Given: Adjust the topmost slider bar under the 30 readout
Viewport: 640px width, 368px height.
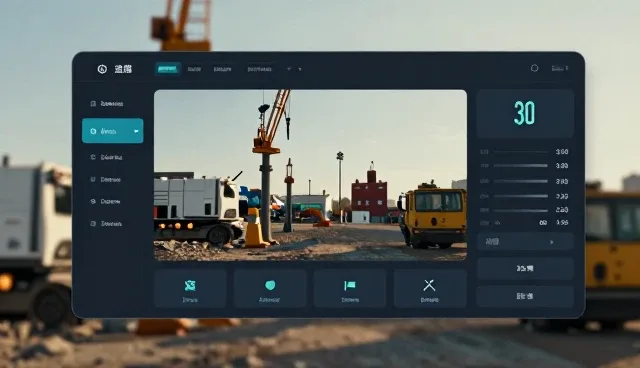Looking at the screenshot, I should [x=520, y=152].
